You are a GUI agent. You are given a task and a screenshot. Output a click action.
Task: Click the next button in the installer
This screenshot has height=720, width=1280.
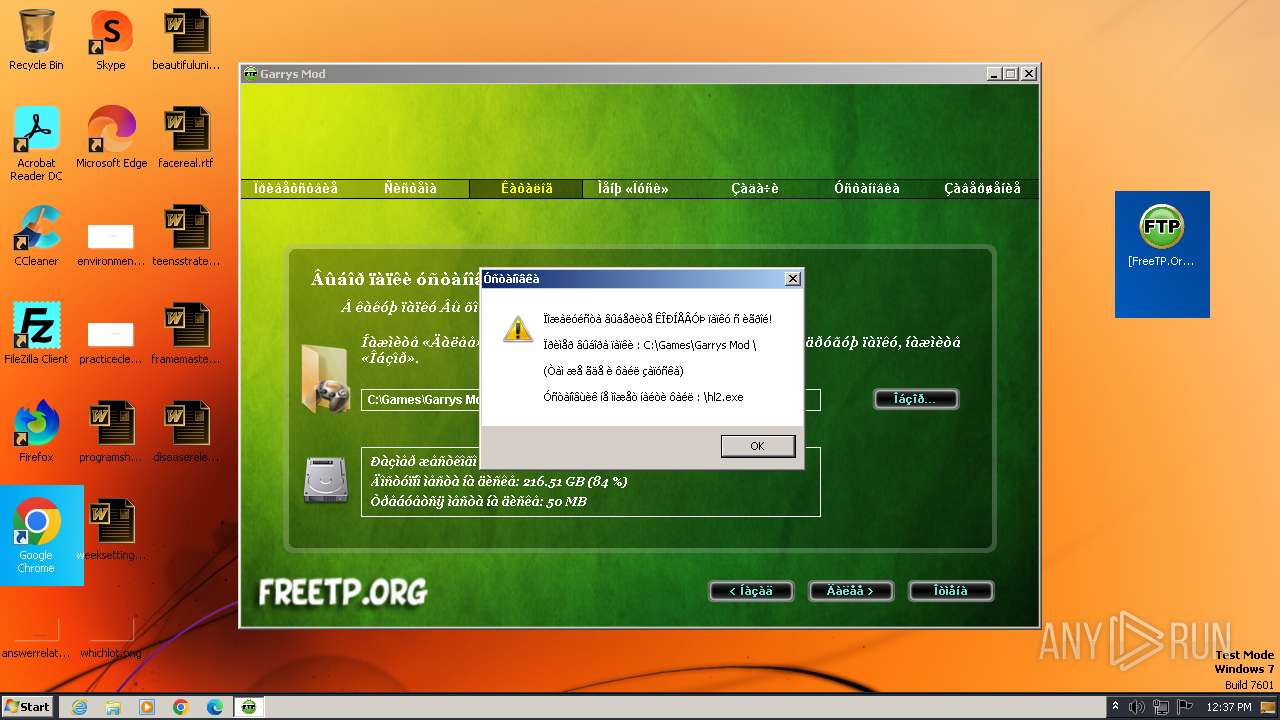click(x=850, y=591)
